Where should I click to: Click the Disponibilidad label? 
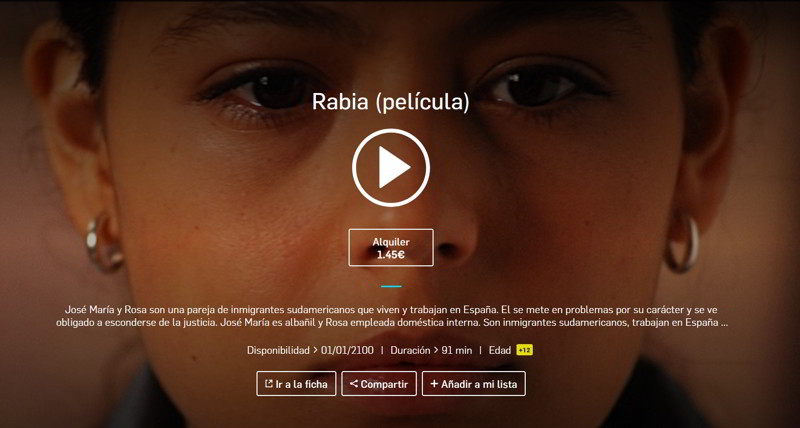[278, 350]
